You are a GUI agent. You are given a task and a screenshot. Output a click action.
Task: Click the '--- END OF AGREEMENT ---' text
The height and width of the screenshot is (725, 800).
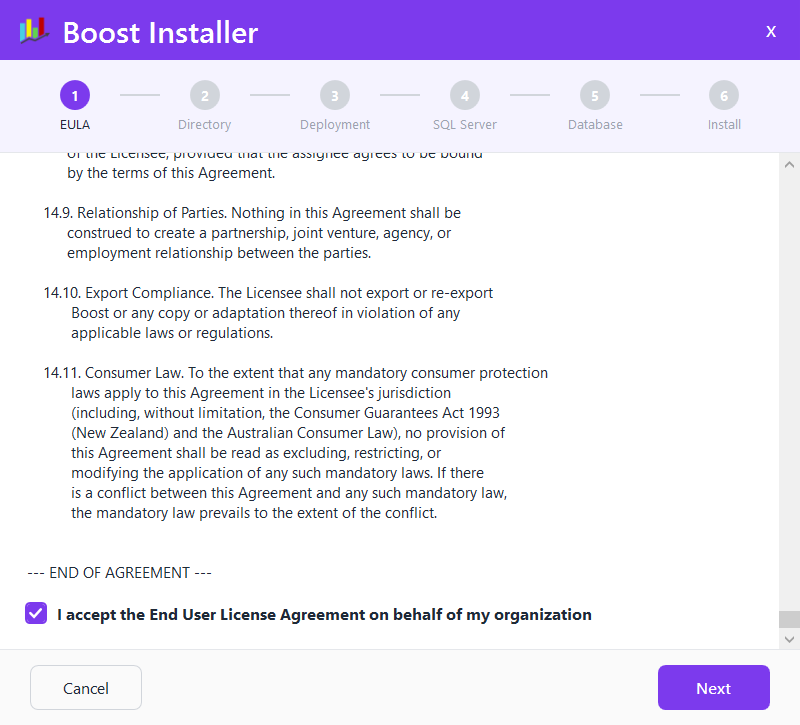[119, 573]
